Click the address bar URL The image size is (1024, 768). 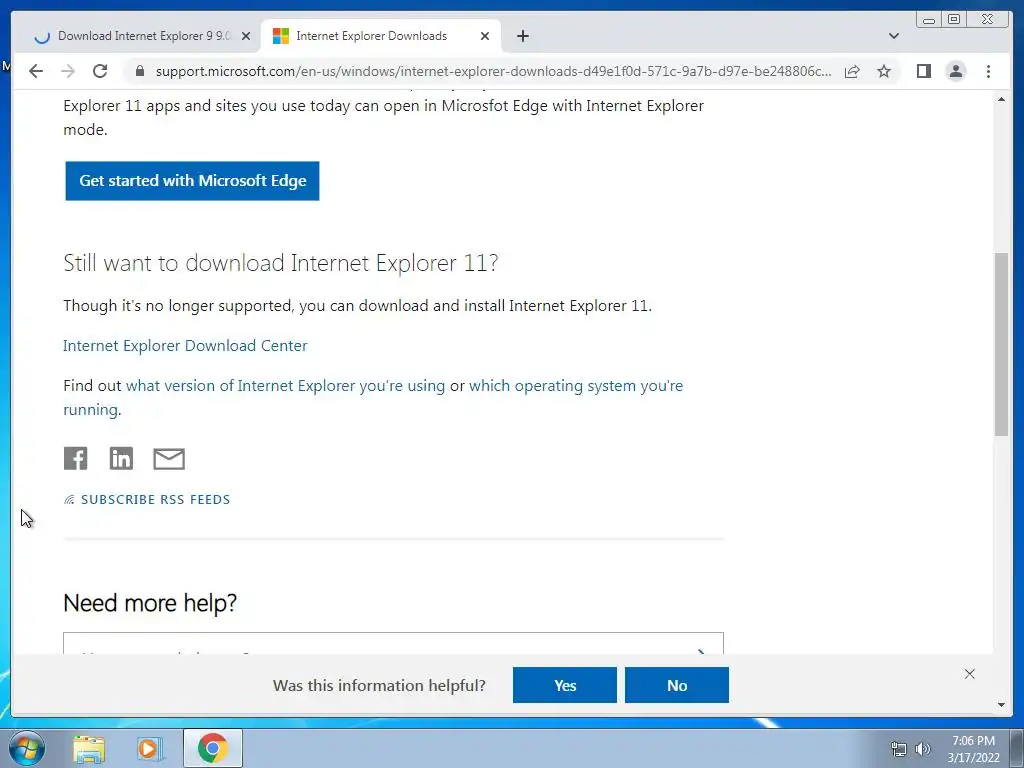493,71
